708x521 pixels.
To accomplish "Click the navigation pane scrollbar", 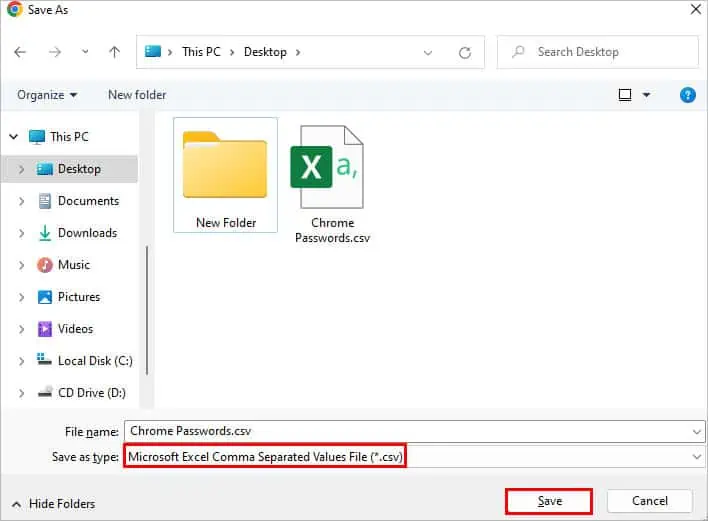I will [x=147, y=311].
